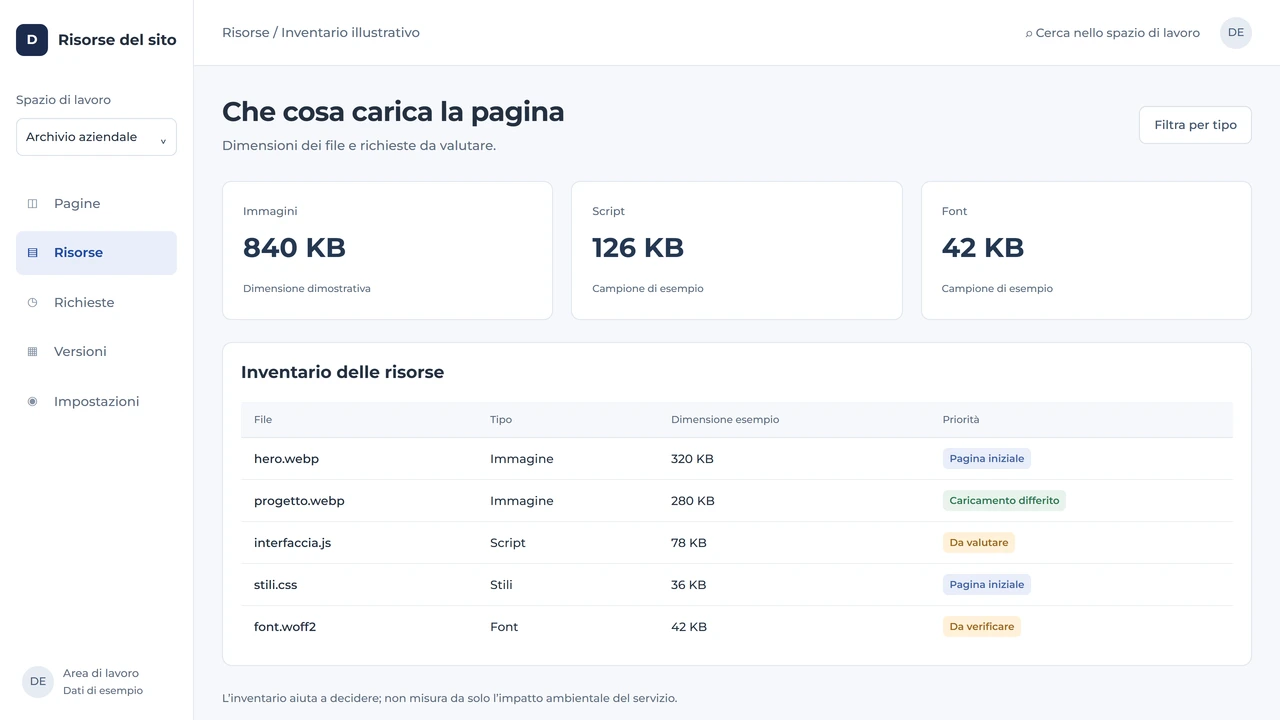Select the hero.webp file name
This screenshot has width=1280, height=720.
click(286, 459)
